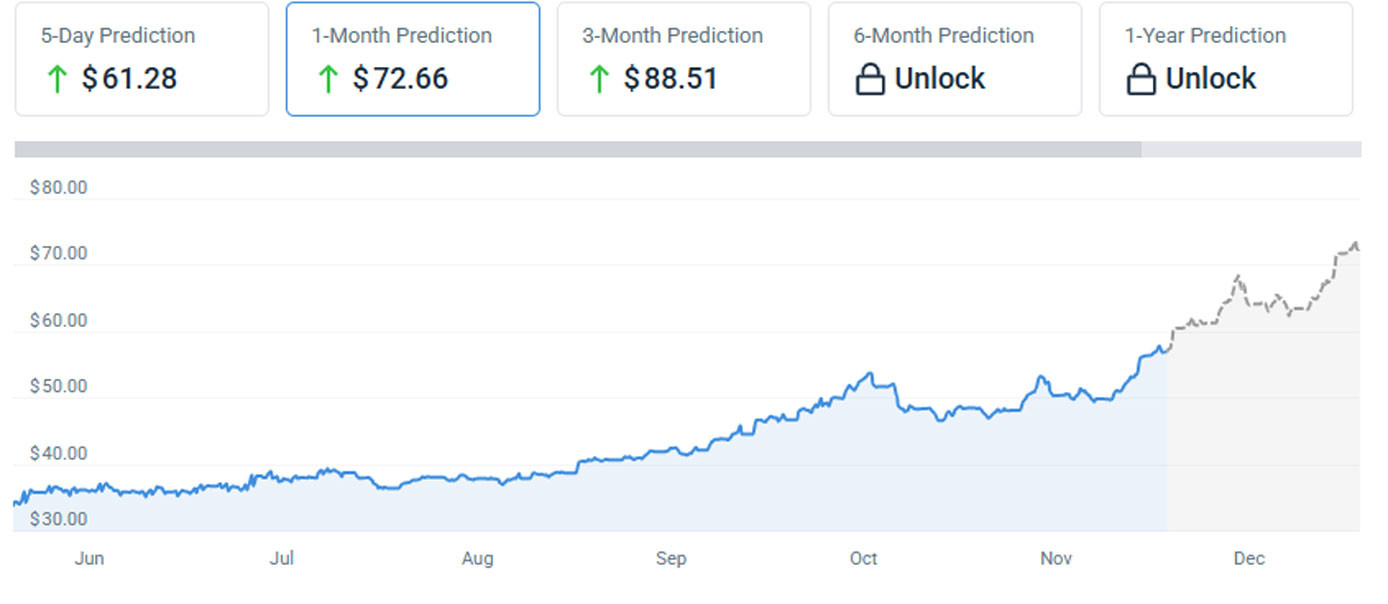Click the Sep label on the time axis
The width and height of the screenshot is (1388, 604).
(x=671, y=559)
